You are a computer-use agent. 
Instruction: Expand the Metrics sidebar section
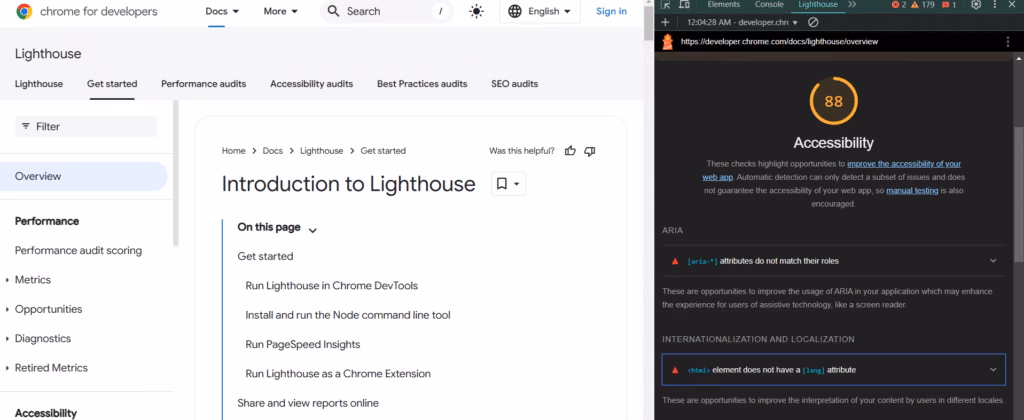coord(8,280)
